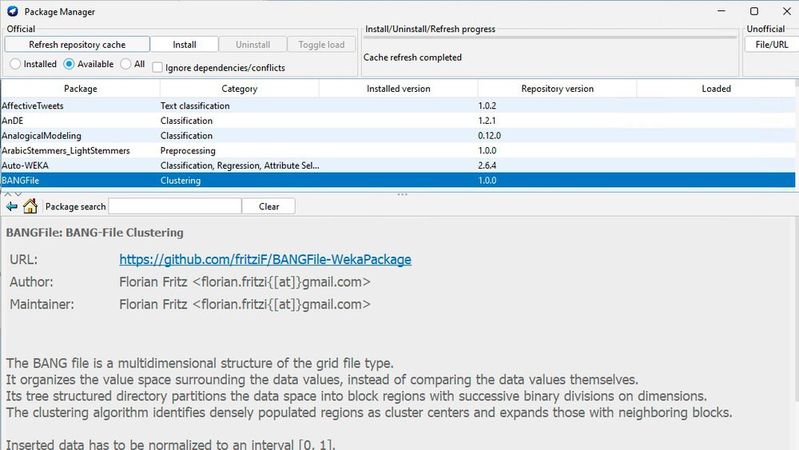Select the Available radio button

point(69,64)
